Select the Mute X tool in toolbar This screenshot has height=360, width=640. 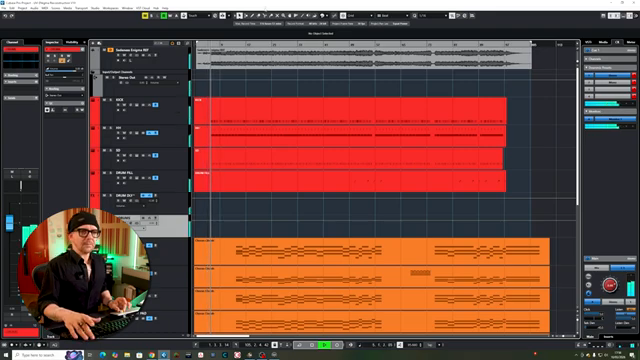[277, 16]
